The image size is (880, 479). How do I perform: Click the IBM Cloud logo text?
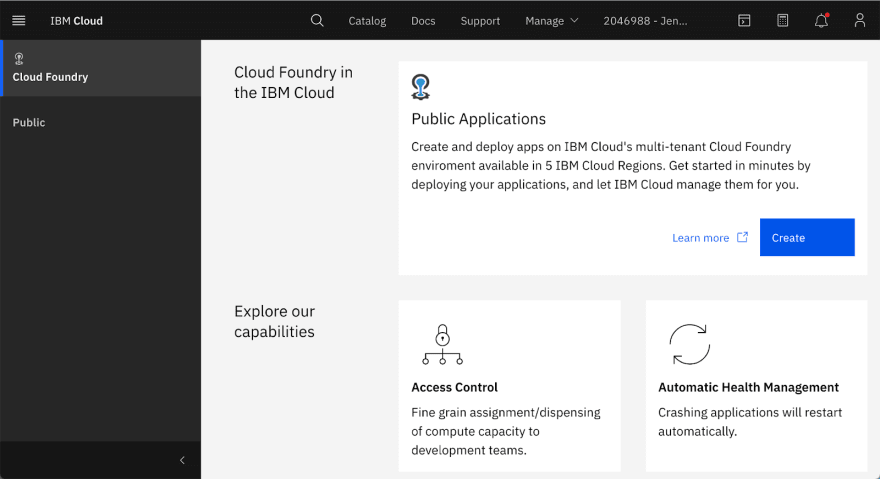[76, 21]
